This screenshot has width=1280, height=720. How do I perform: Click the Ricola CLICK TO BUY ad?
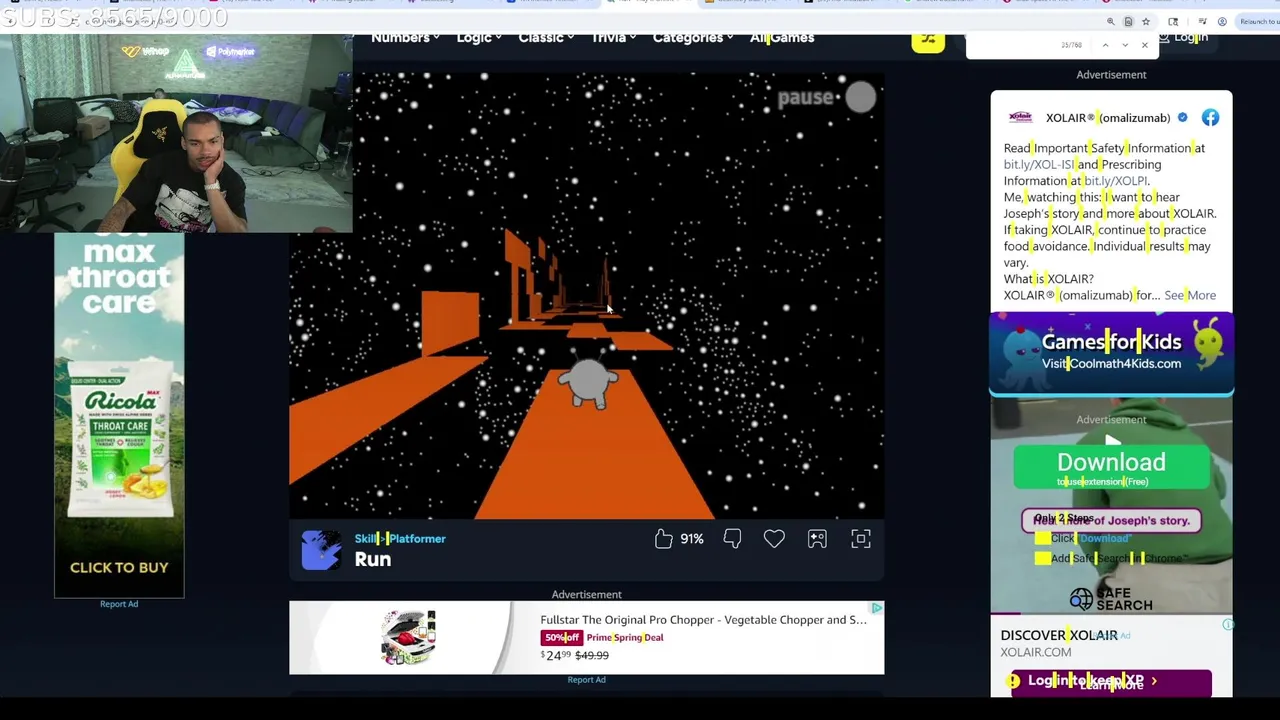point(119,415)
